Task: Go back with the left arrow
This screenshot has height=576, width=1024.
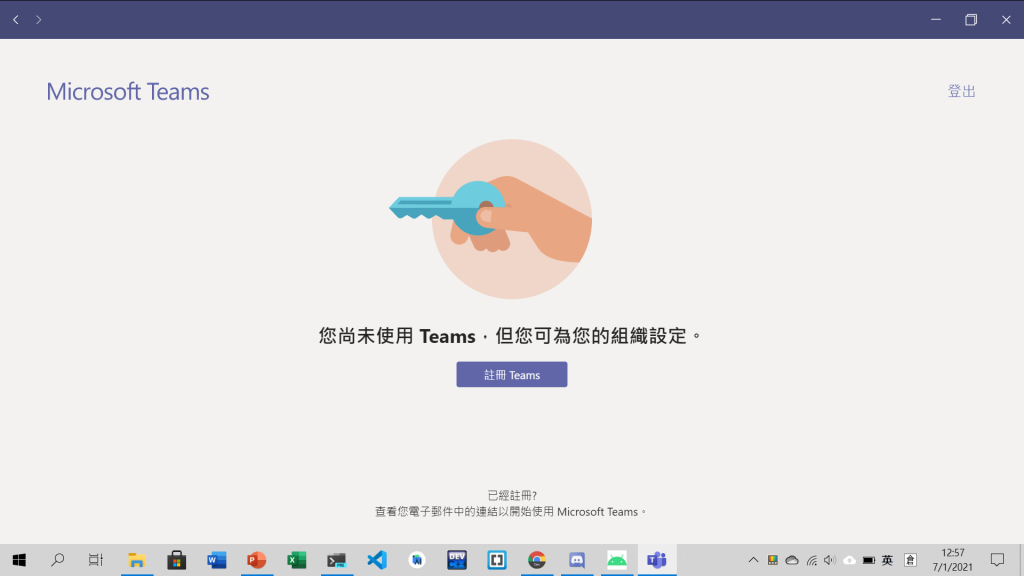Action: 16,20
